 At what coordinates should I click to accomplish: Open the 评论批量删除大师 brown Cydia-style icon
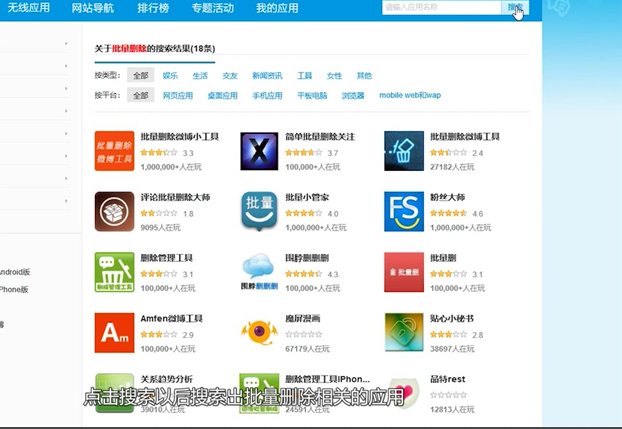pos(114,212)
